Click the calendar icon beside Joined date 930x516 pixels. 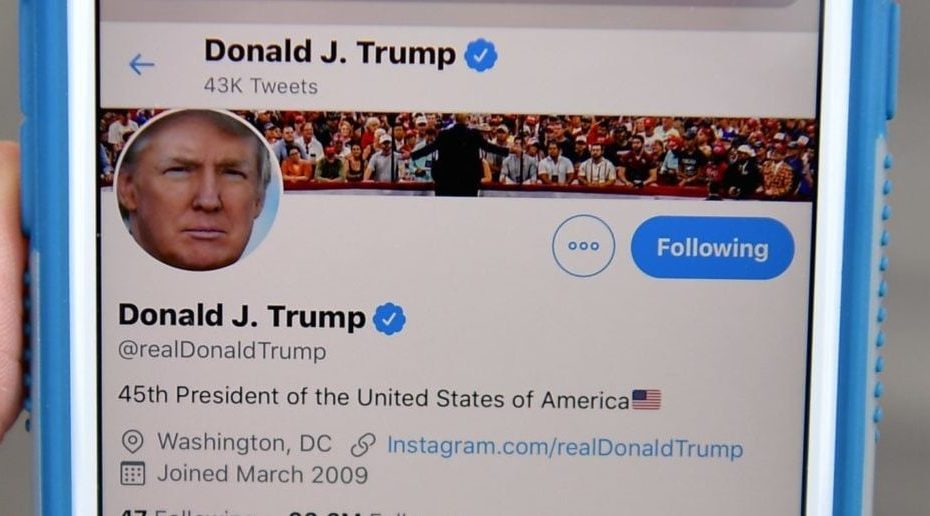coord(132,473)
